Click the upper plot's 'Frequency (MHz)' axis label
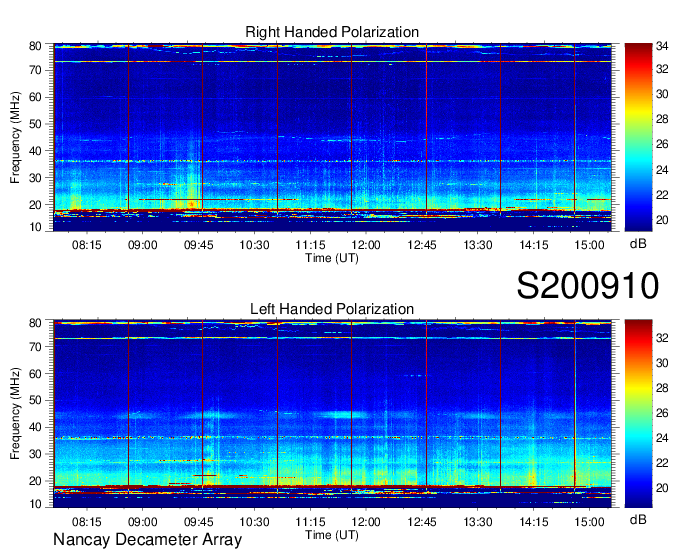 pos(15,137)
